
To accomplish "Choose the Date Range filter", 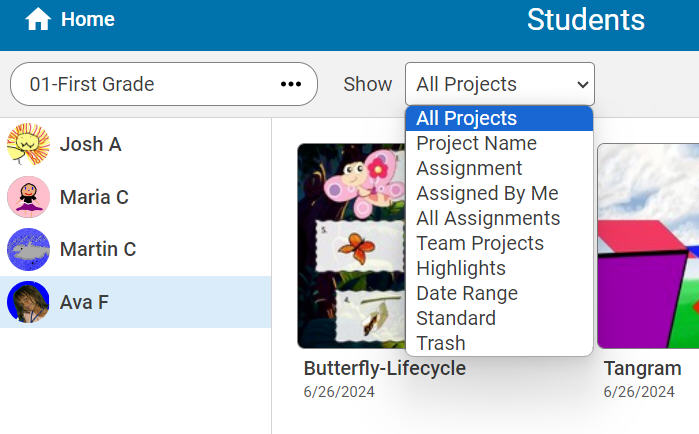I will (x=499, y=293).
